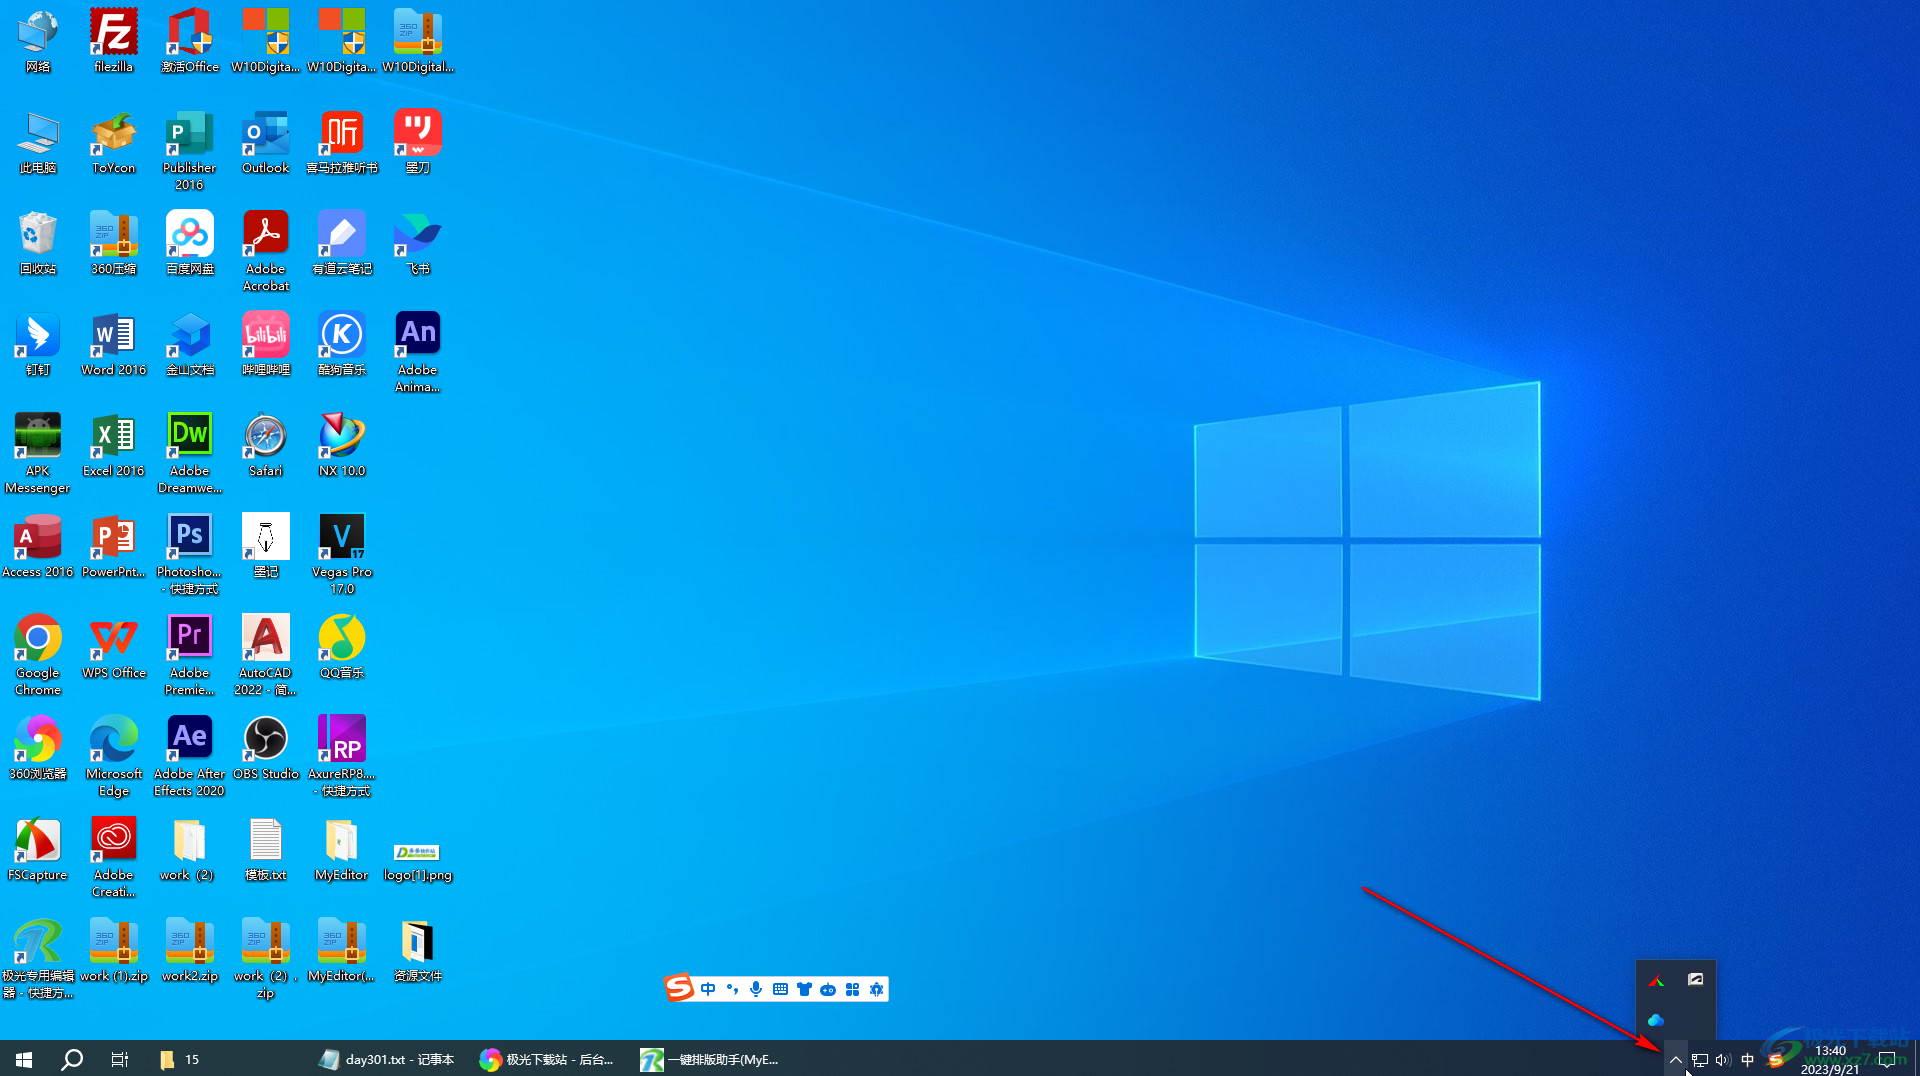Select the AxureRP8 shortcut icon

(x=342, y=756)
